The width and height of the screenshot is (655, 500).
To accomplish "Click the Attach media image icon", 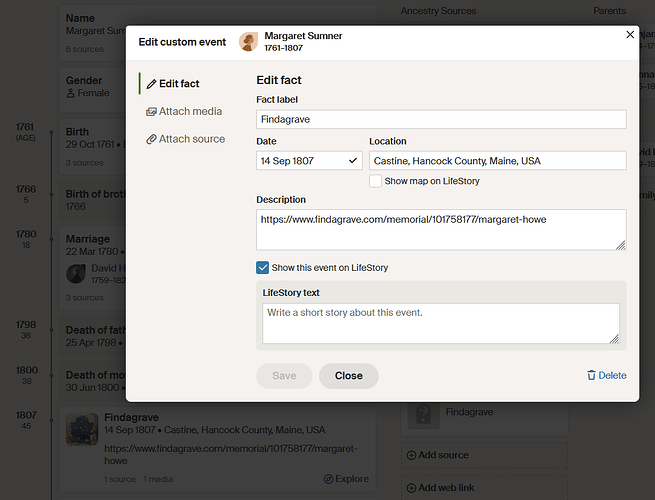I will (x=151, y=112).
